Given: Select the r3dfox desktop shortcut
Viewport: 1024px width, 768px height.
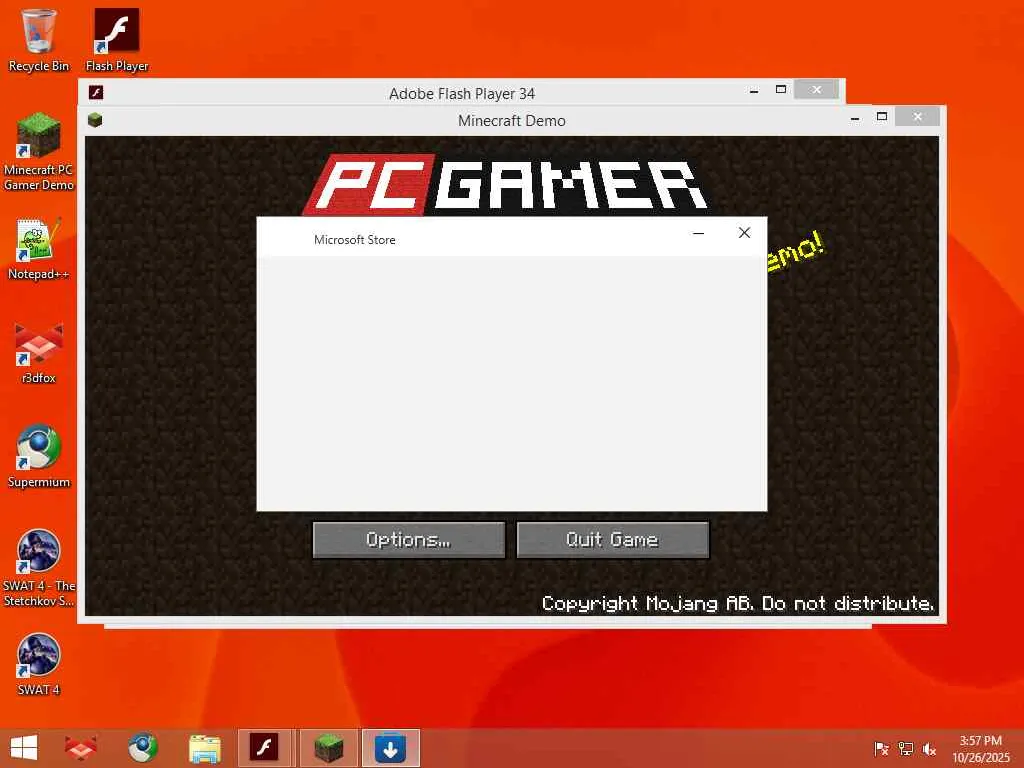Looking at the screenshot, I should pos(39,353).
